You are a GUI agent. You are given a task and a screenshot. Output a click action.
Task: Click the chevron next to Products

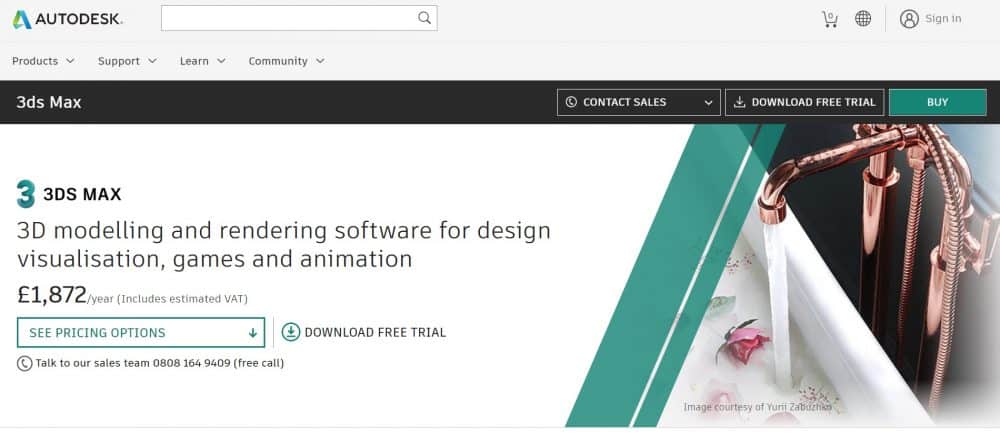coord(70,61)
